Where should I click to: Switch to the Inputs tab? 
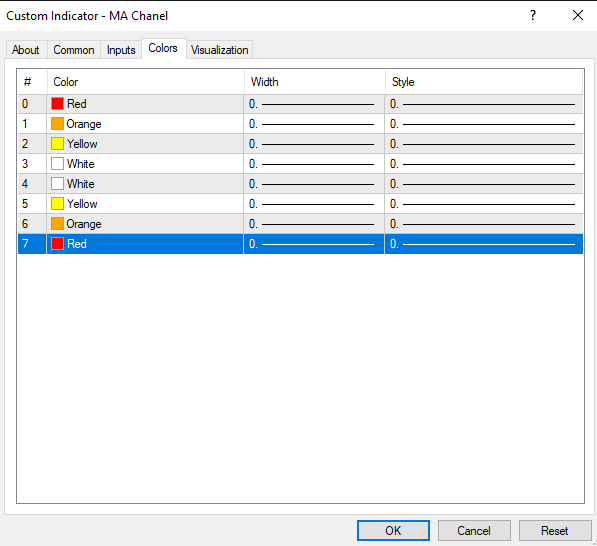(x=121, y=50)
